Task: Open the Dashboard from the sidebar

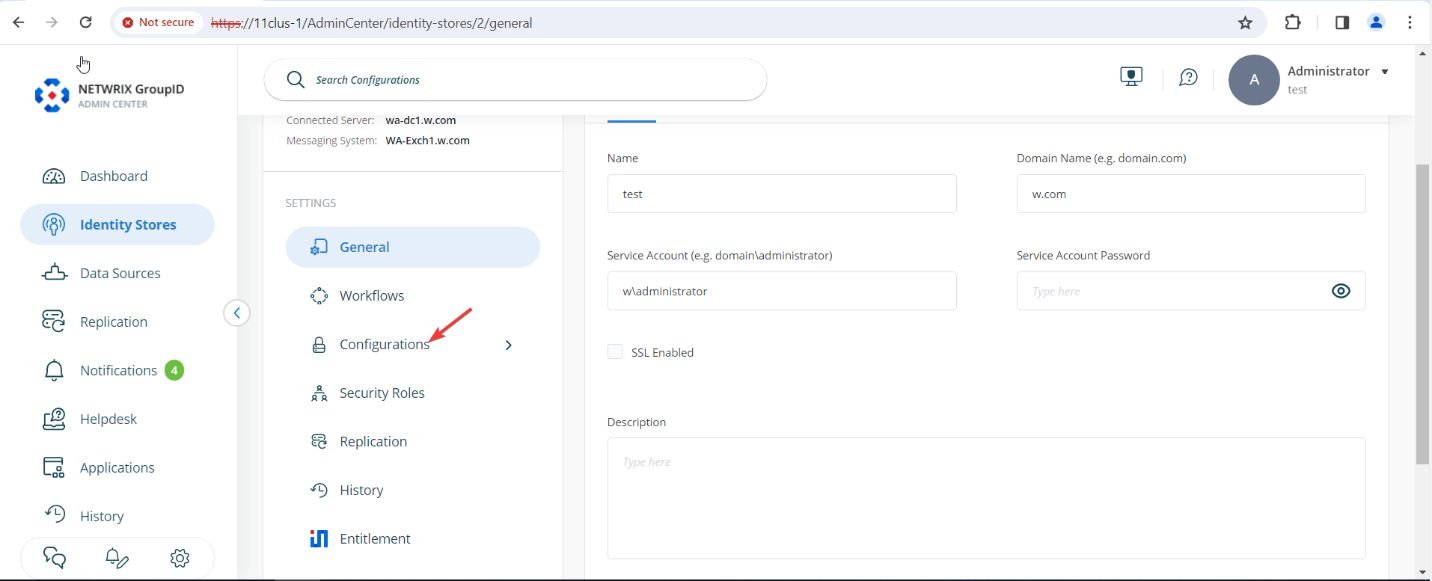Action: [113, 175]
